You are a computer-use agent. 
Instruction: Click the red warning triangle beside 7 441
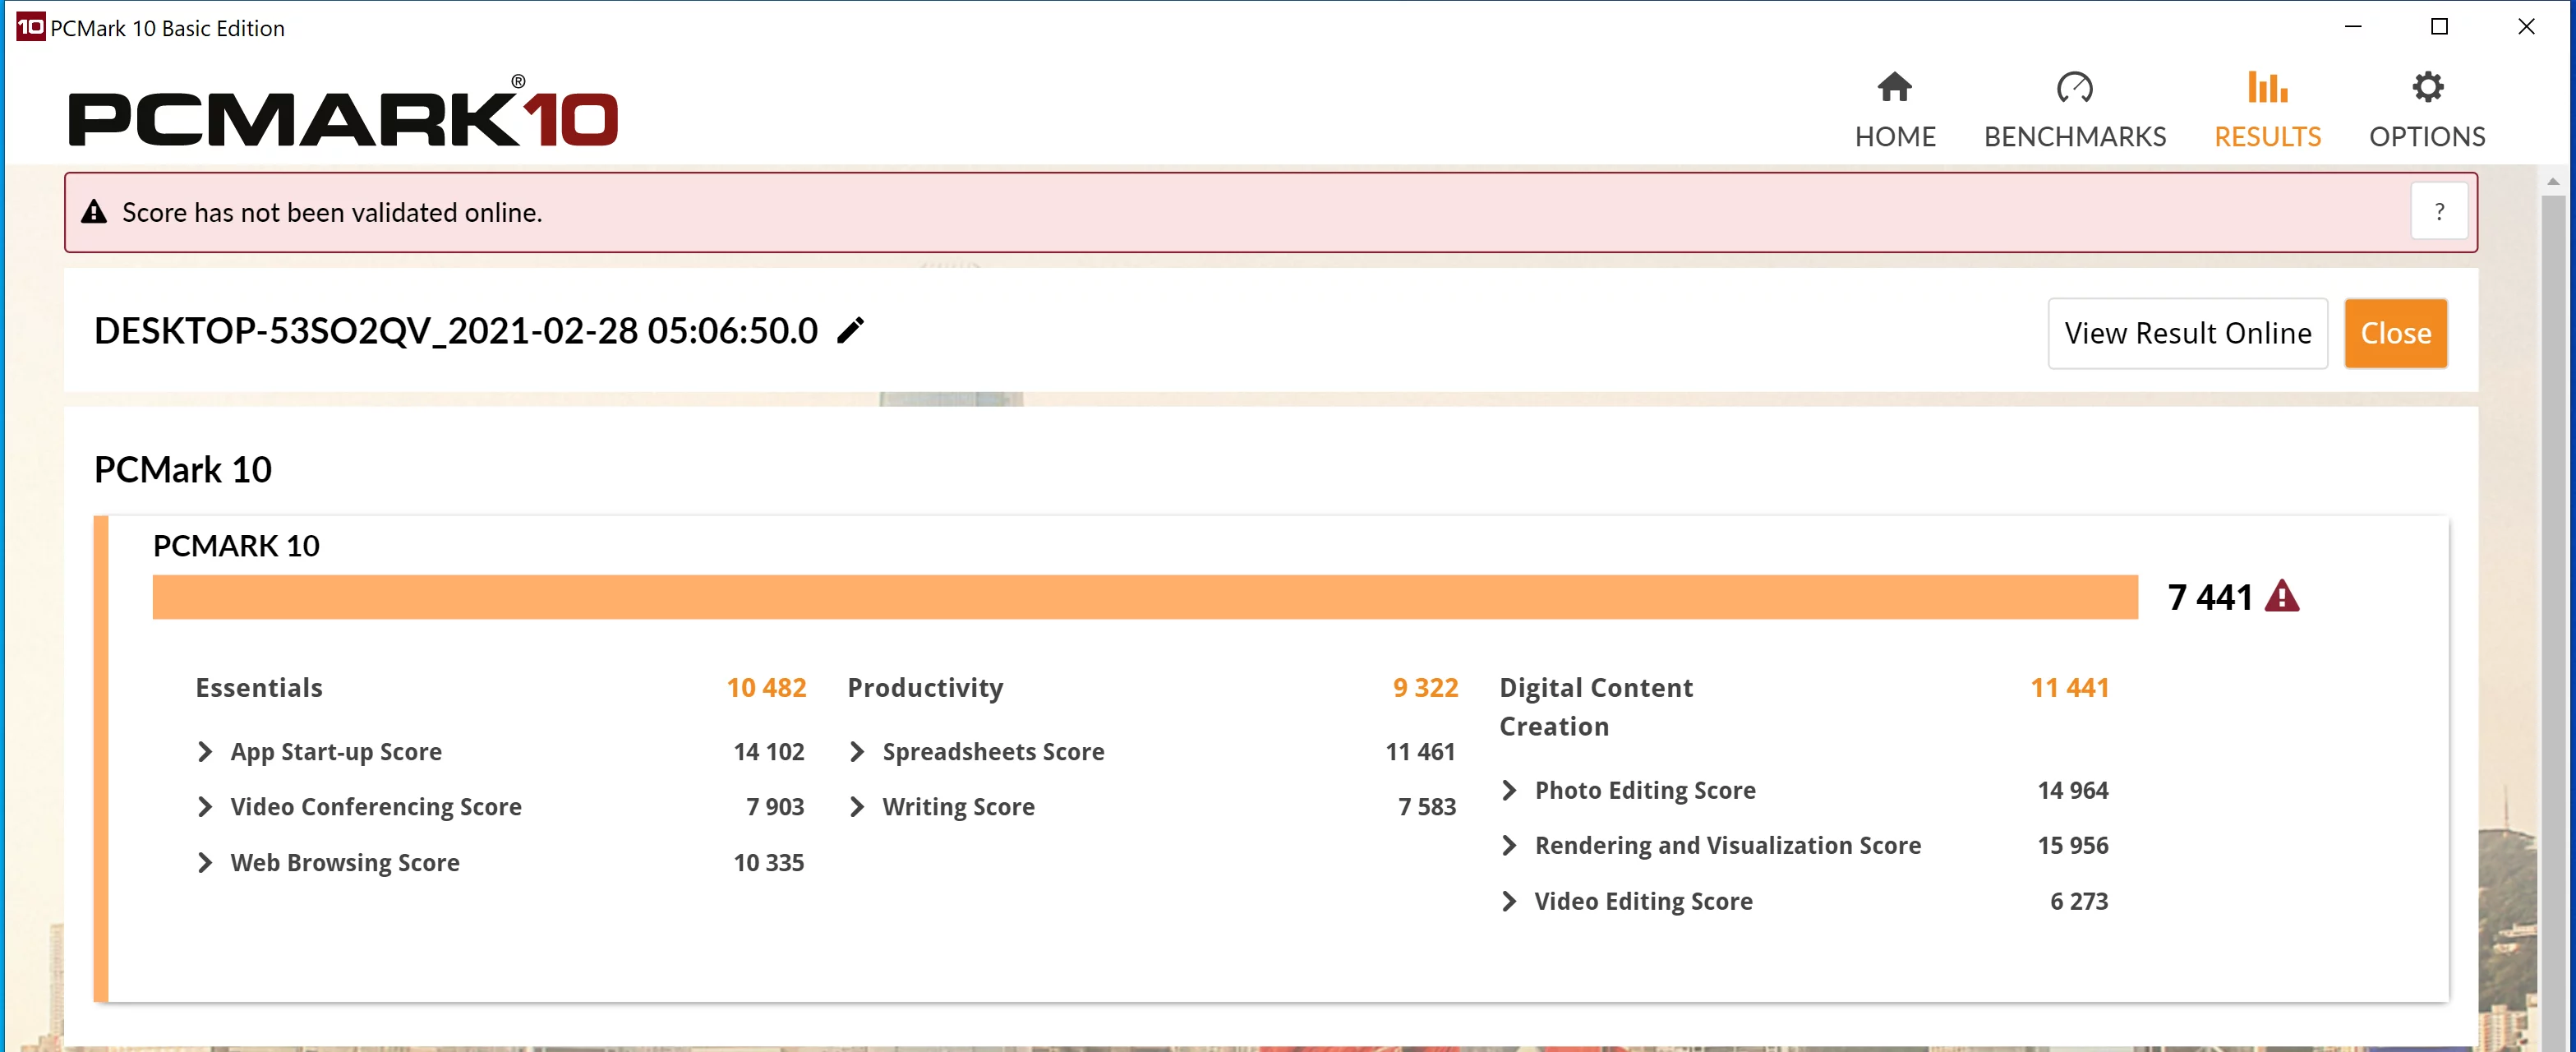[x=2282, y=596]
